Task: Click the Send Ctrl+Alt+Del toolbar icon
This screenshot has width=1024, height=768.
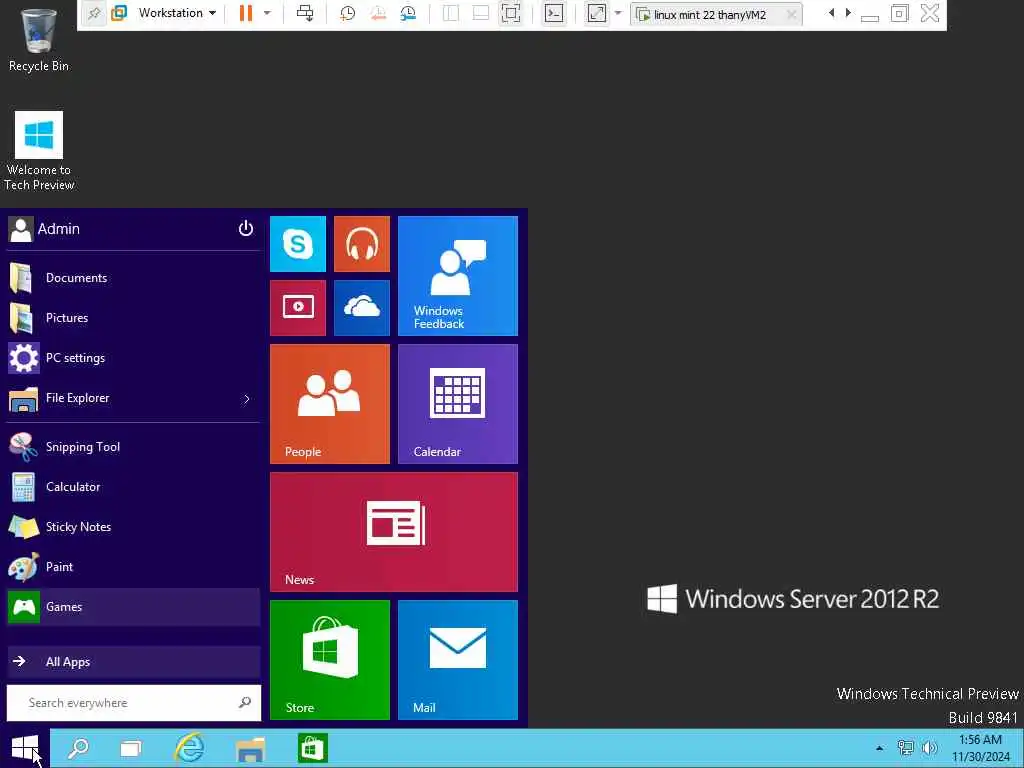Action: click(x=305, y=13)
